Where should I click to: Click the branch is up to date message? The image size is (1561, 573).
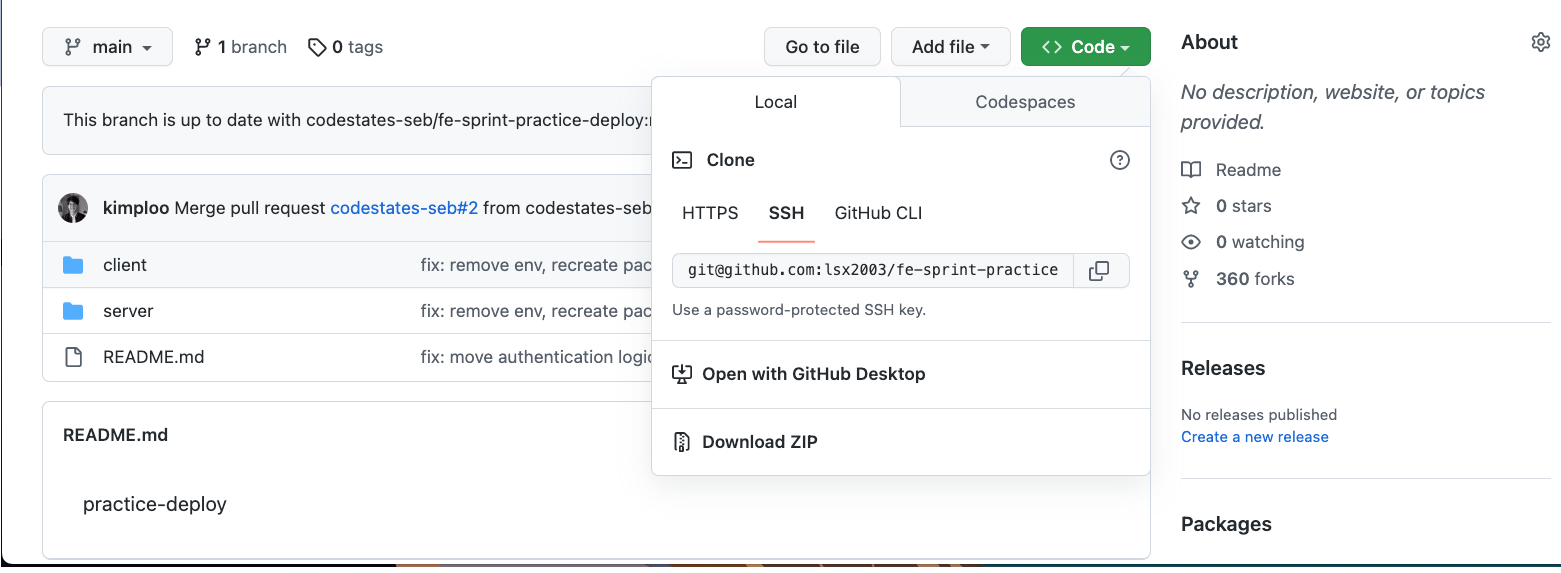pos(357,120)
